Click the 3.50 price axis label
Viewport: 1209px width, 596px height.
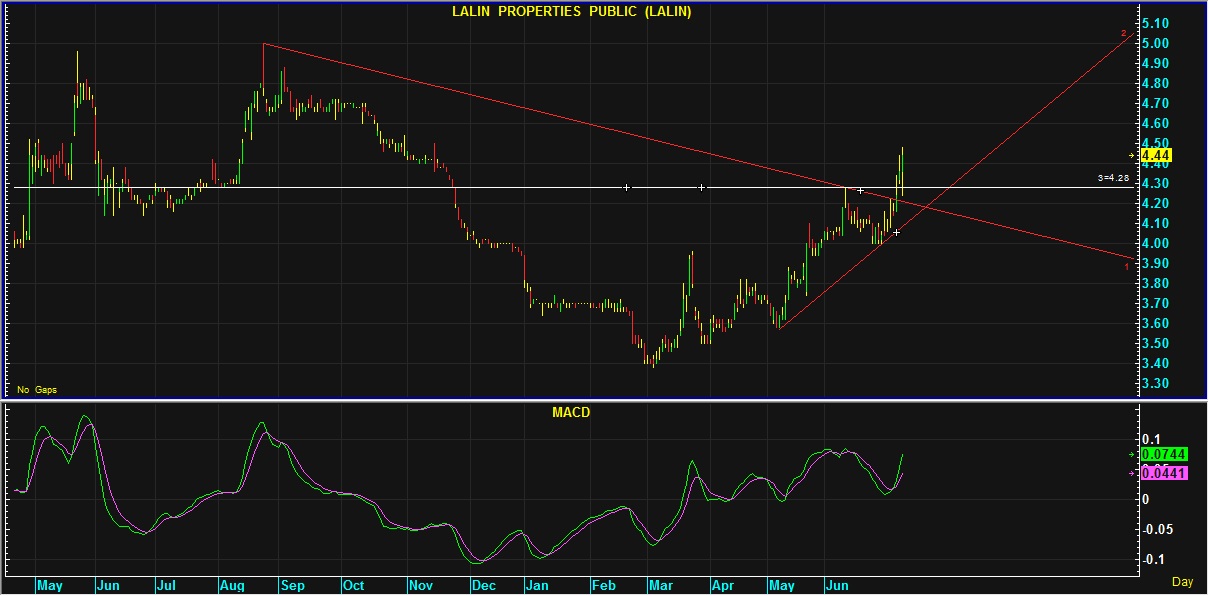pyautogui.click(x=1156, y=343)
